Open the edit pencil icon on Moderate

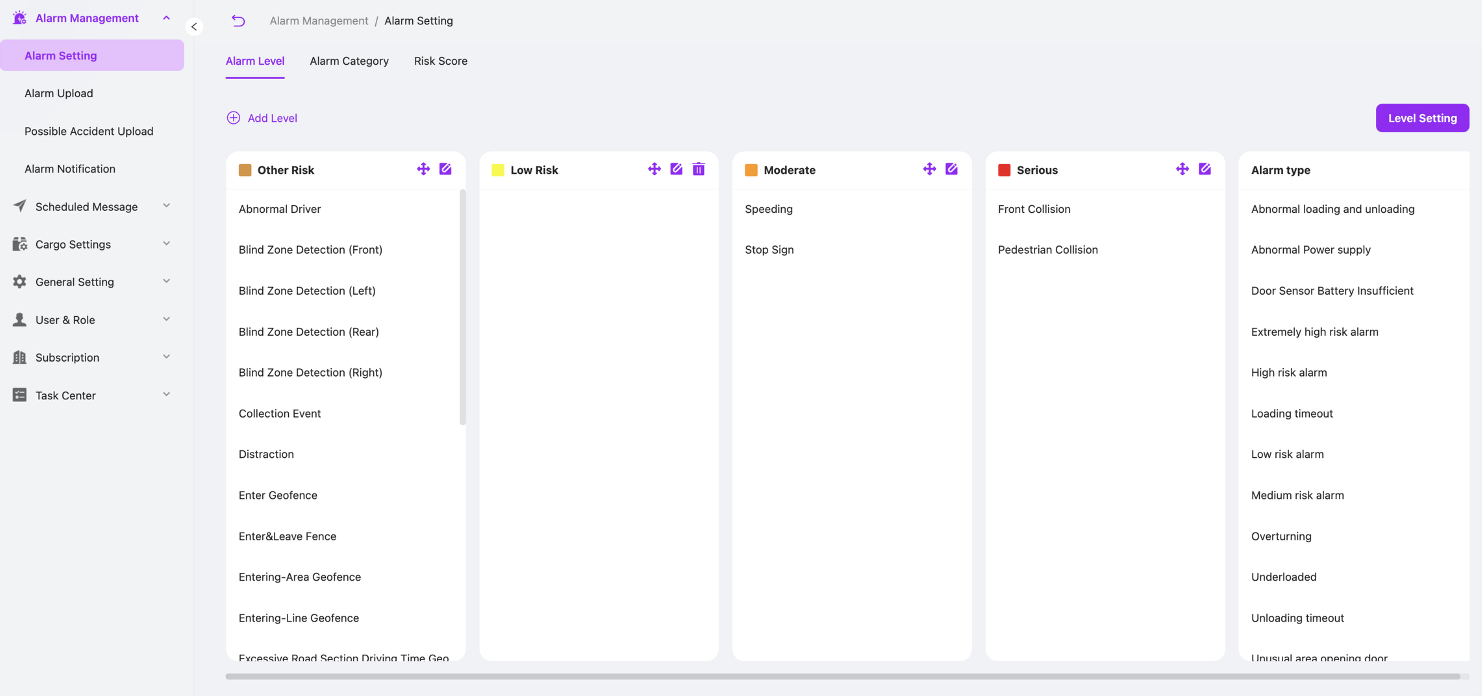point(951,169)
